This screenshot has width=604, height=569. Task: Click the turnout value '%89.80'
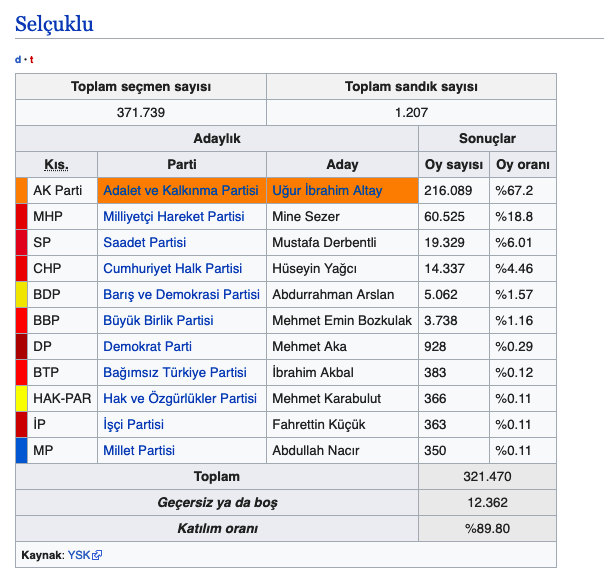[x=487, y=529]
